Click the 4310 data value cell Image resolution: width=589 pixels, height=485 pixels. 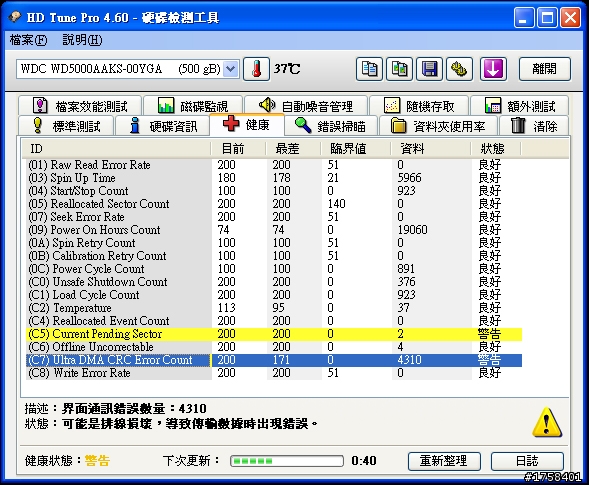409,360
